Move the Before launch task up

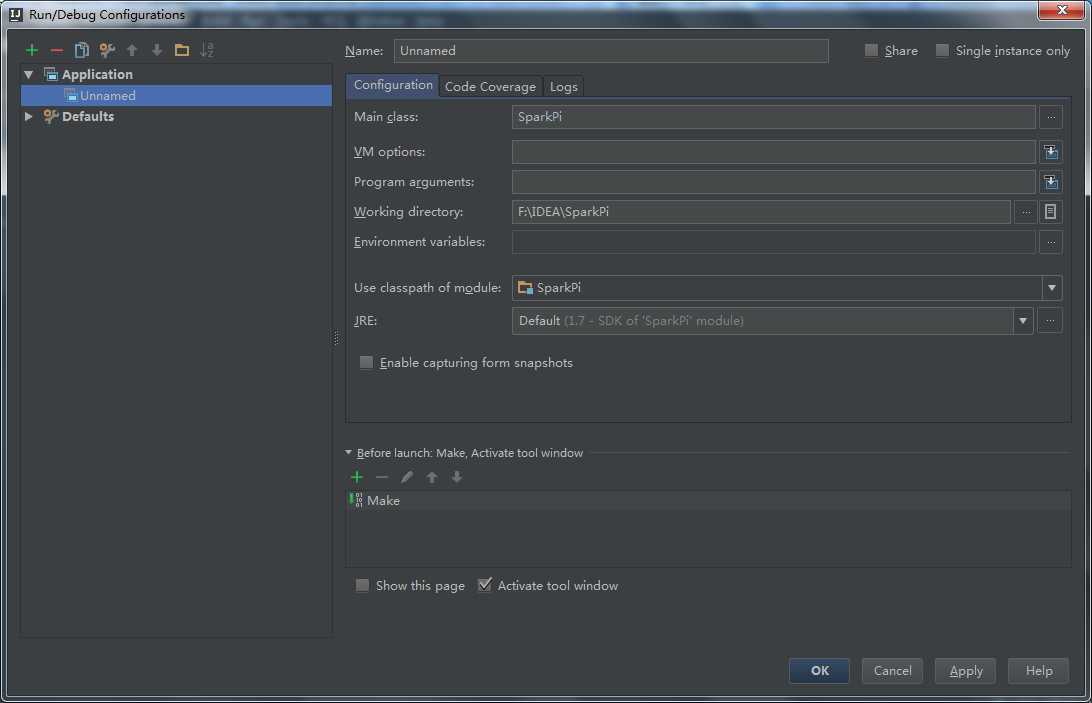[432, 477]
